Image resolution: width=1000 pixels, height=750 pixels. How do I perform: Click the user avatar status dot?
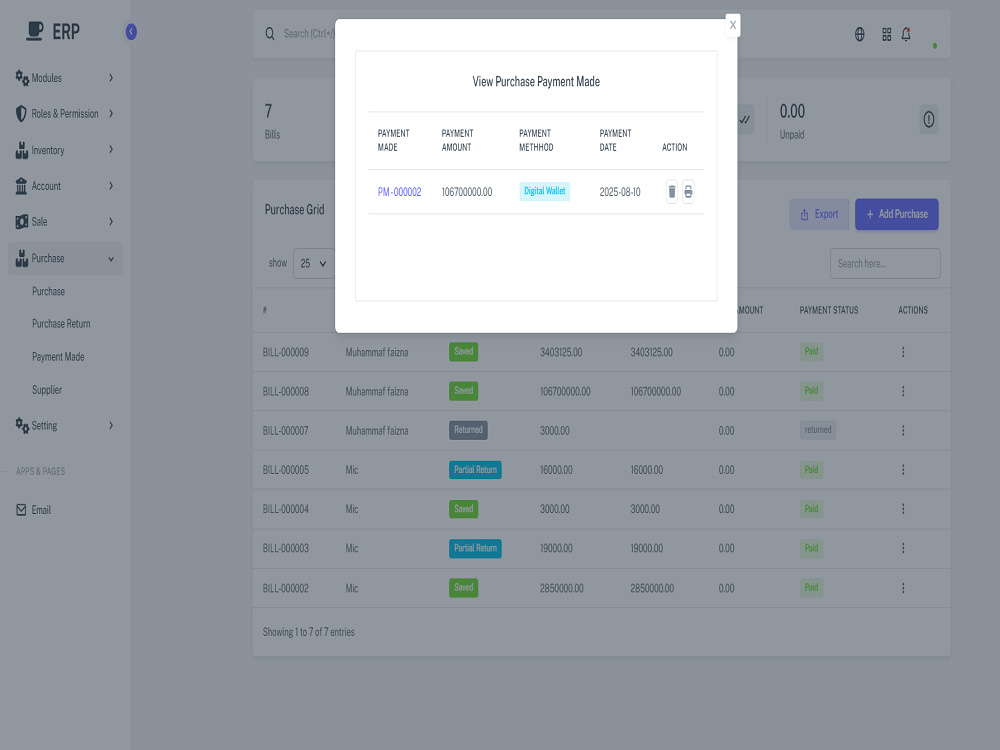[934, 46]
